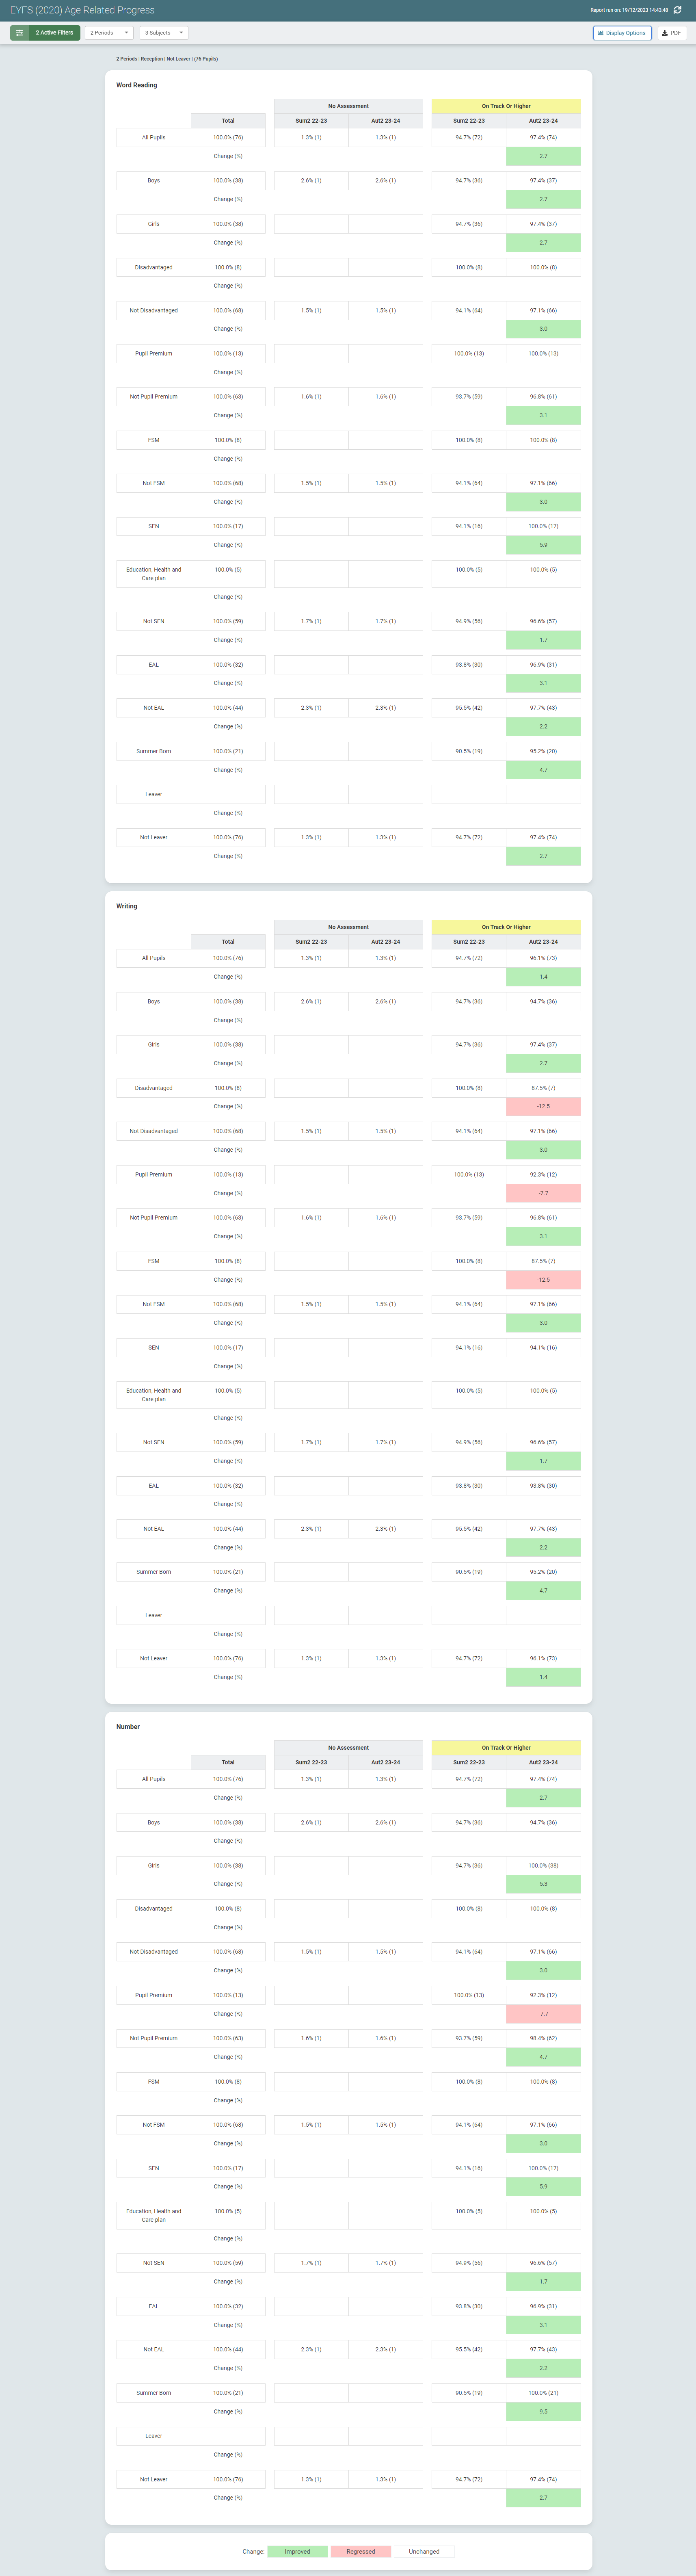696x2576 pixels.
Task: Click the 2 Active Filters button
Action: [x=54, y=33]
